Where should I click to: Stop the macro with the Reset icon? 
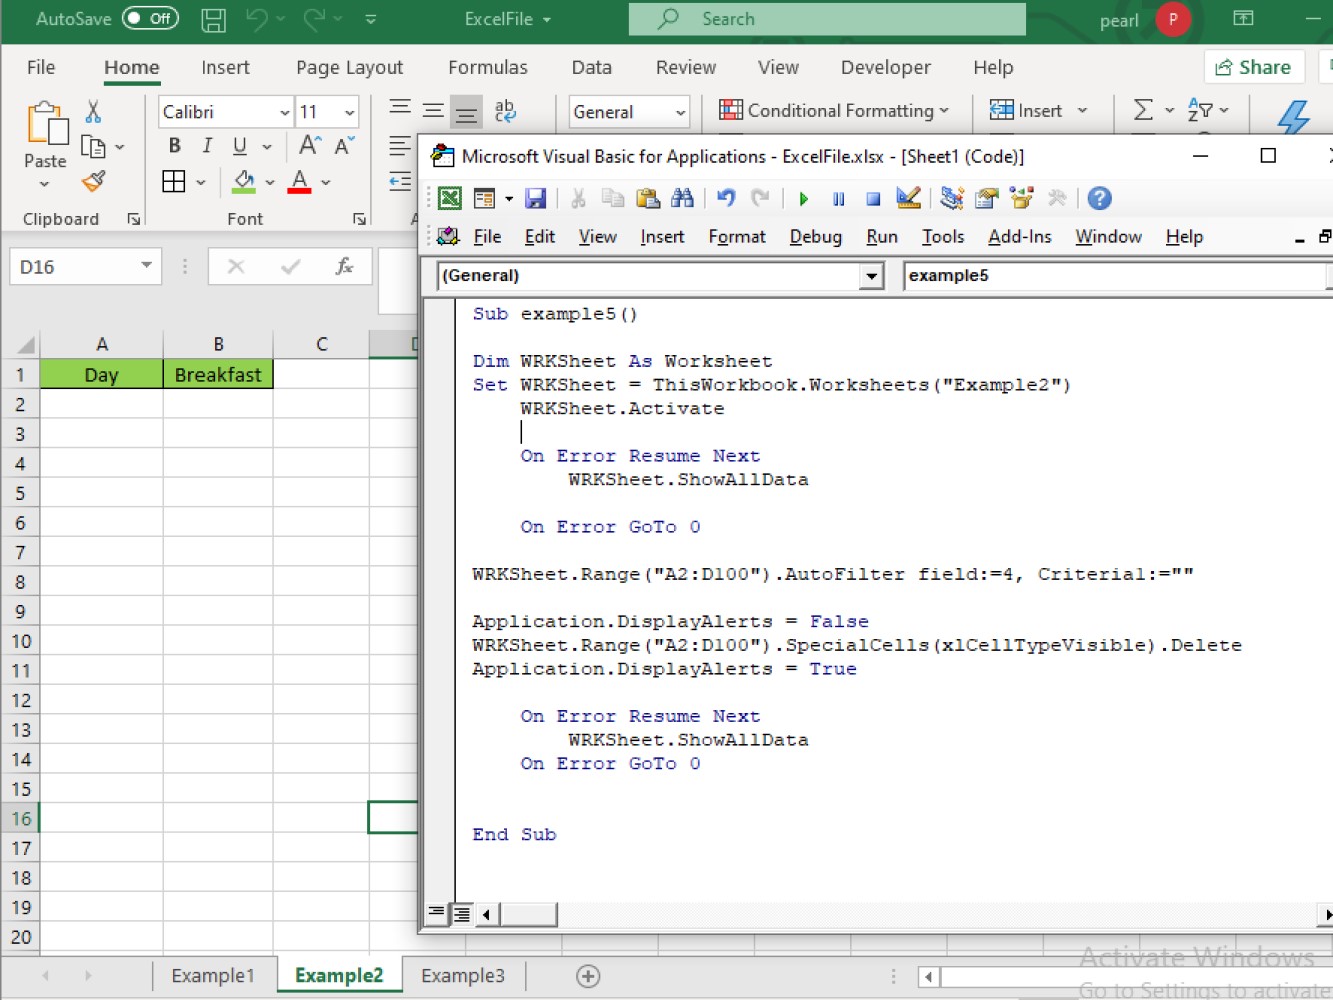click(872, 198)
